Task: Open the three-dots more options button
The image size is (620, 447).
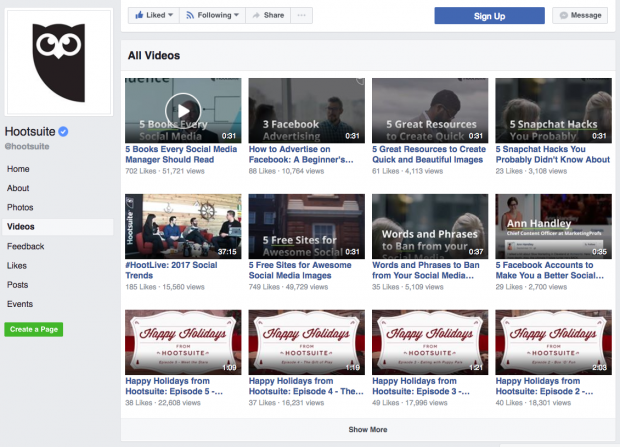Action: point(301,15)
